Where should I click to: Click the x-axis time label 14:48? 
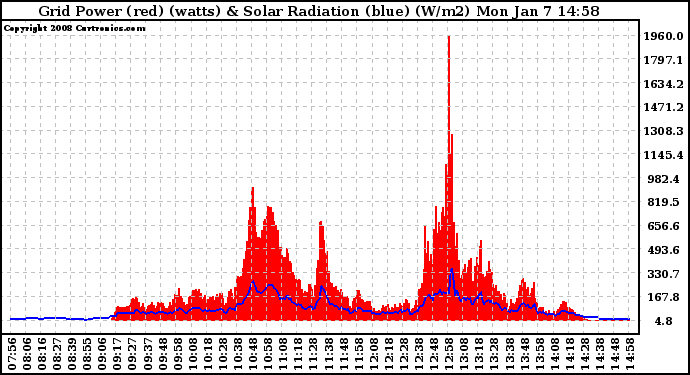coord(615,354)
